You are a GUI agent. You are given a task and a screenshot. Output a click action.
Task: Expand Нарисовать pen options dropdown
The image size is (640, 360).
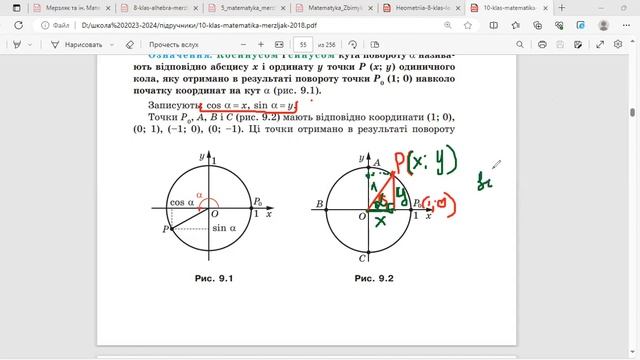click(x=112, y=44)
